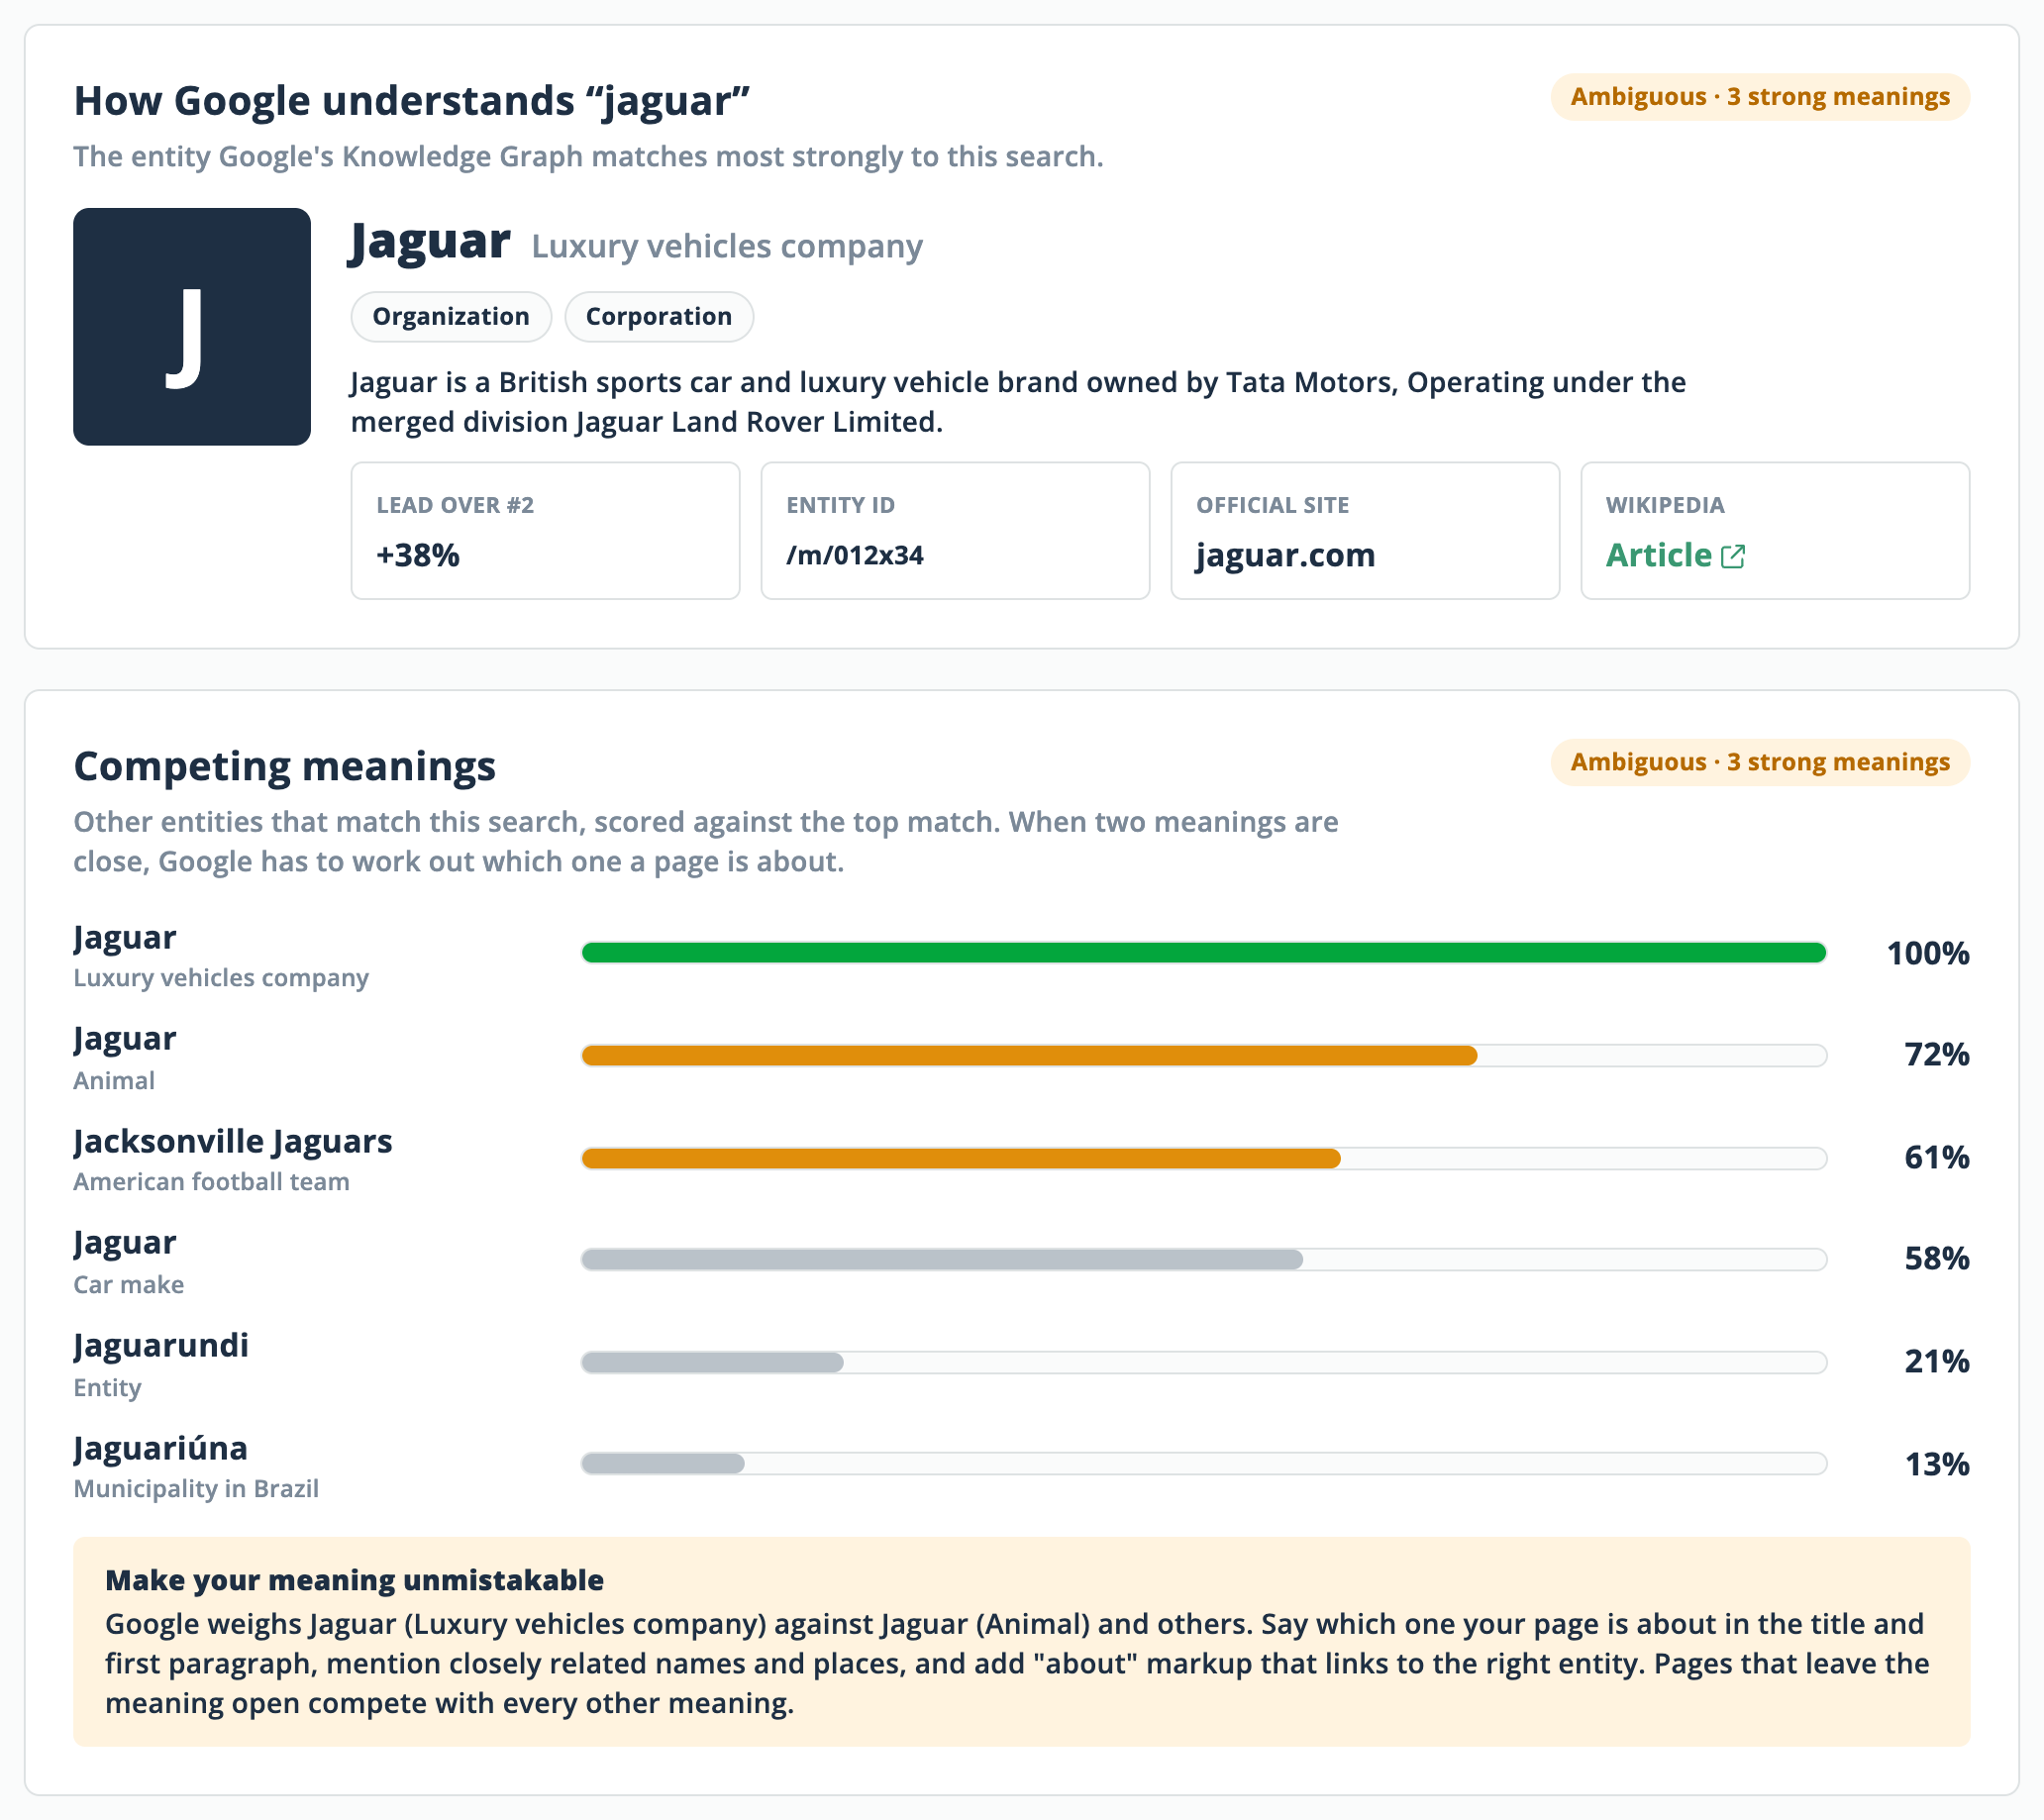Click the OFFICIAL SITE label
This screenshot has width=2044, height=1820.
point(1273,506)
